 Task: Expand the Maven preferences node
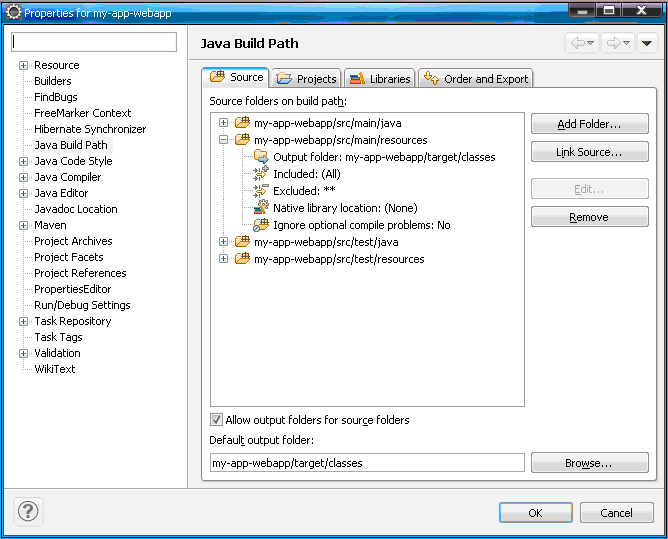point(23,225)
